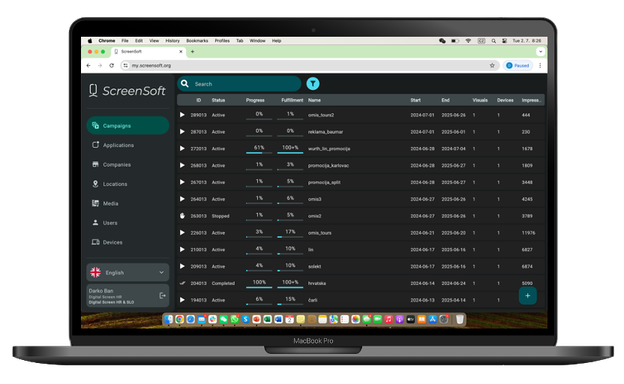Open the filter funnel icon next to search
Viewport: 624px width, 384px height.
pos(313,84)
